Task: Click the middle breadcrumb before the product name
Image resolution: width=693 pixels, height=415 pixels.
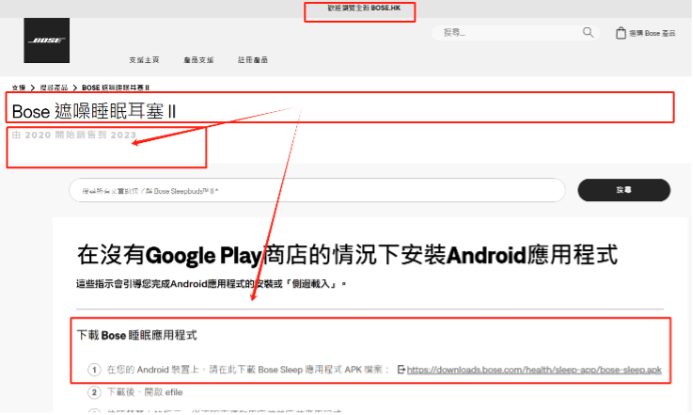Action: click(x=54, y=88)
